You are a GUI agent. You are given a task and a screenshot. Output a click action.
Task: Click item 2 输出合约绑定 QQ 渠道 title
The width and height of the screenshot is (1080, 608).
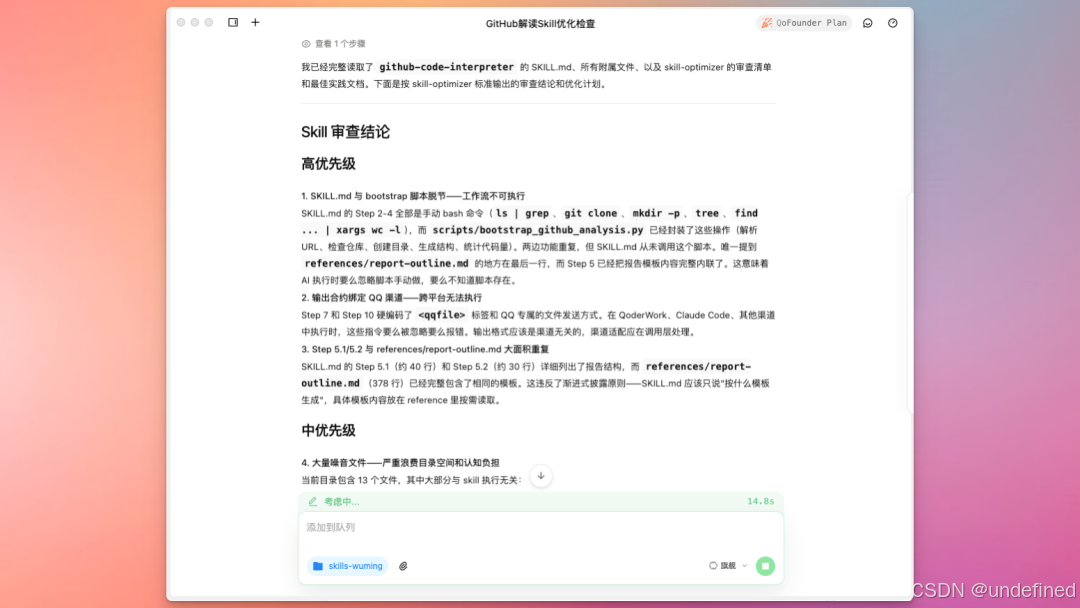[x=391, y=298]
